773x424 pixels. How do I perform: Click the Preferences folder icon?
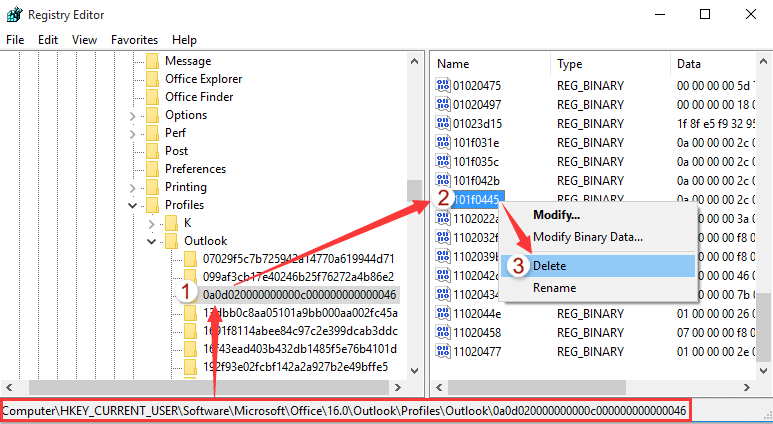point(153,169)
